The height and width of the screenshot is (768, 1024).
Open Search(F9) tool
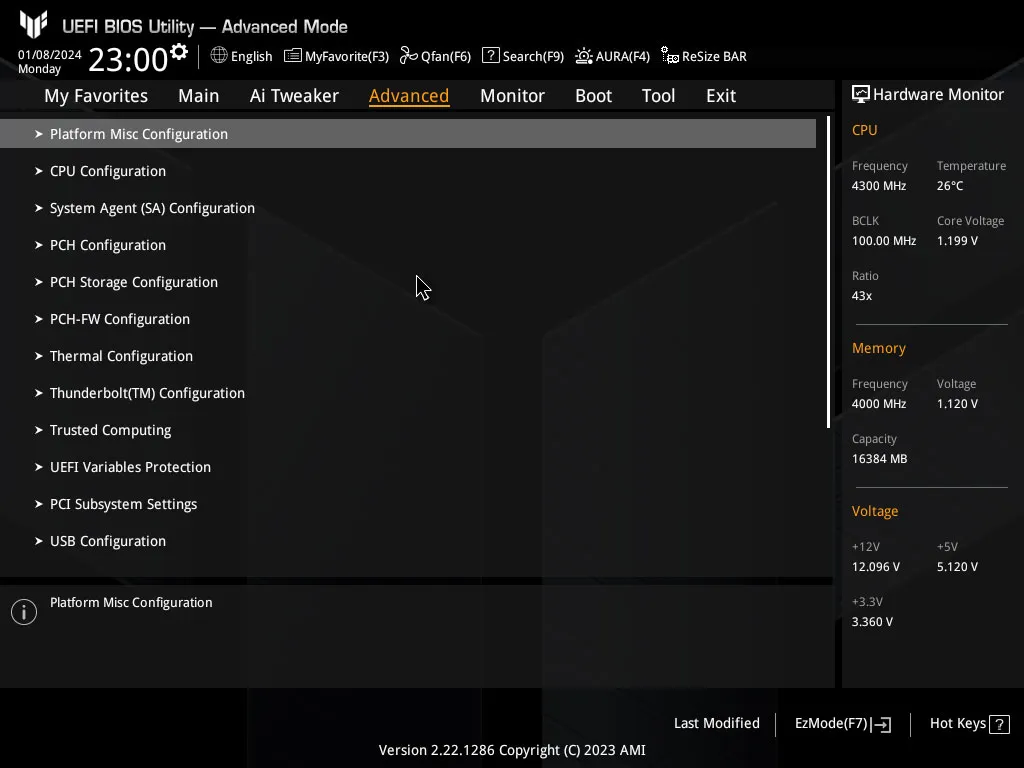(x=522, y=56)
